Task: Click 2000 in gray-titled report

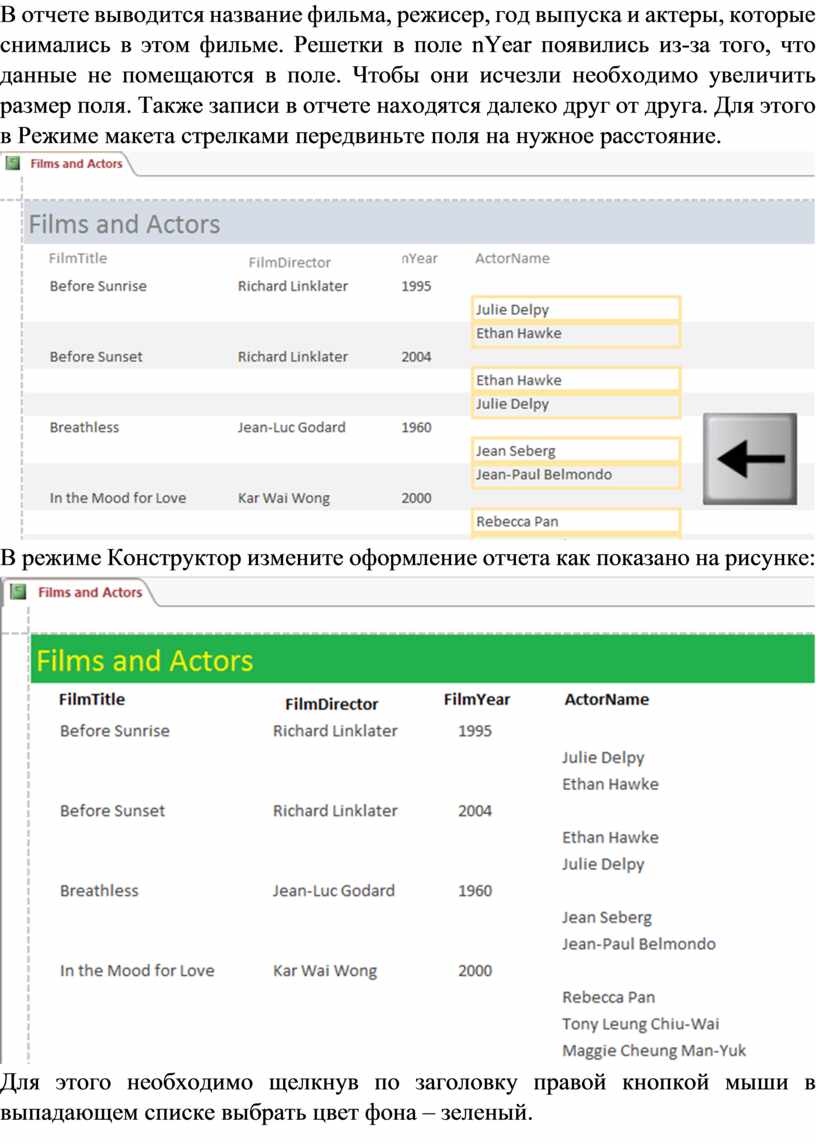Action: point(416,498)
